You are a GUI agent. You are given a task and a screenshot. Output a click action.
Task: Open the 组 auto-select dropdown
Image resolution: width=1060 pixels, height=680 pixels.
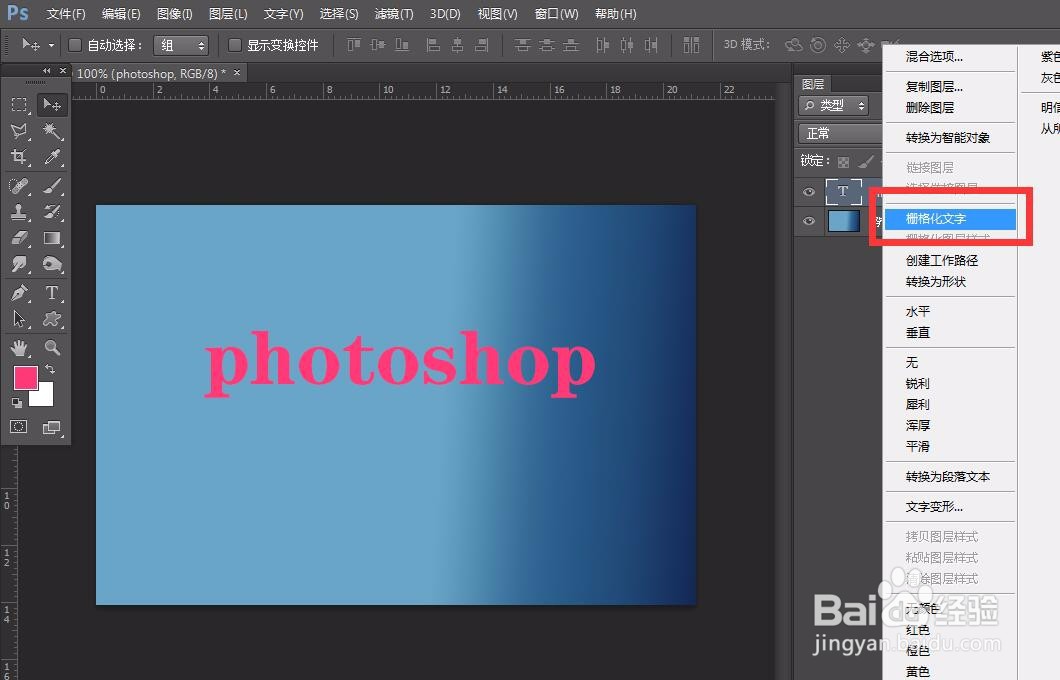click(180, 45)
